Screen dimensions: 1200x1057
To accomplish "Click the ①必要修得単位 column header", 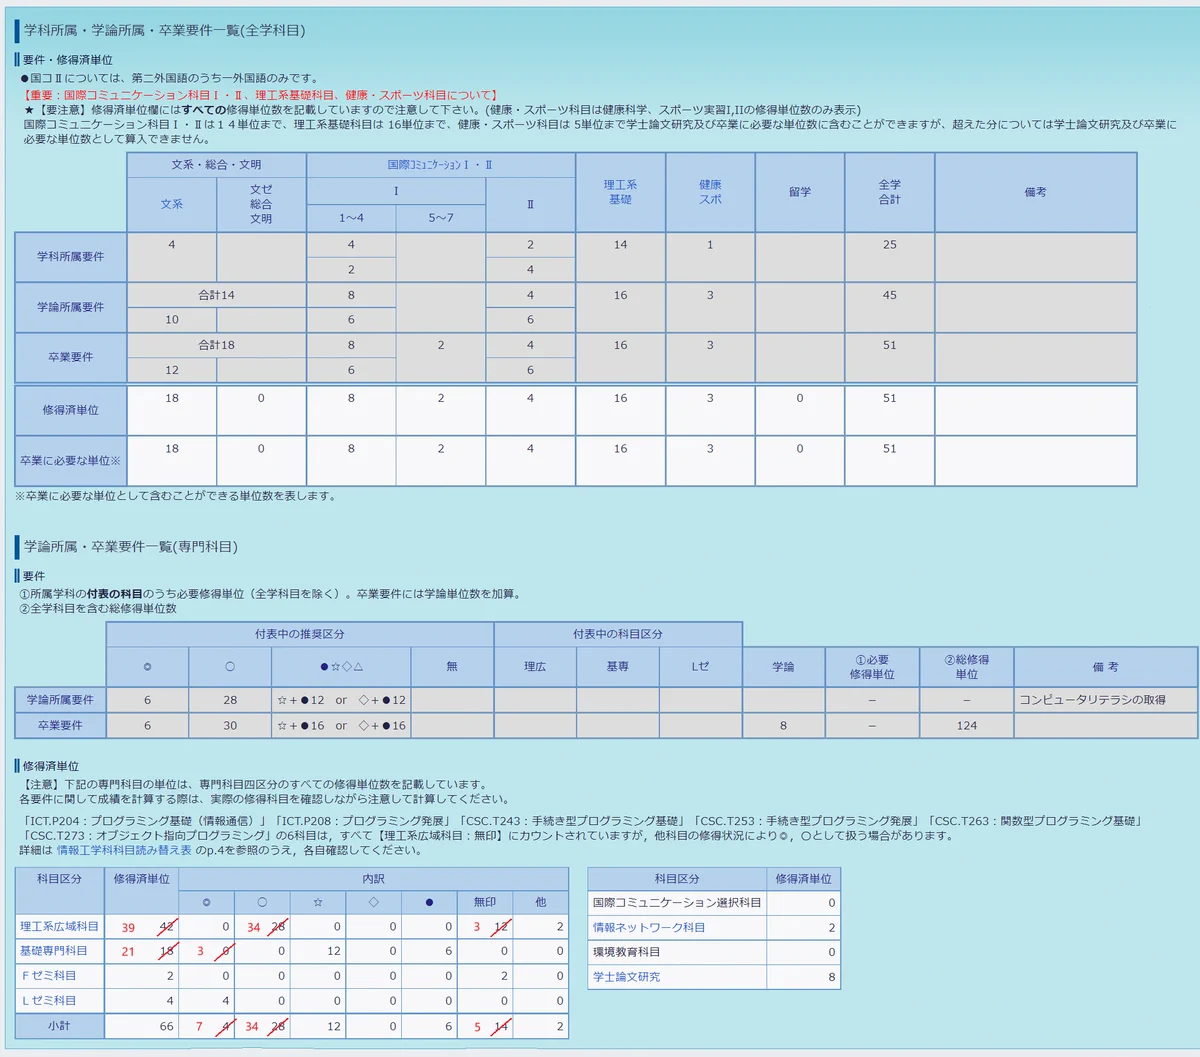I will pyautogui.click(x=872, y=666).
